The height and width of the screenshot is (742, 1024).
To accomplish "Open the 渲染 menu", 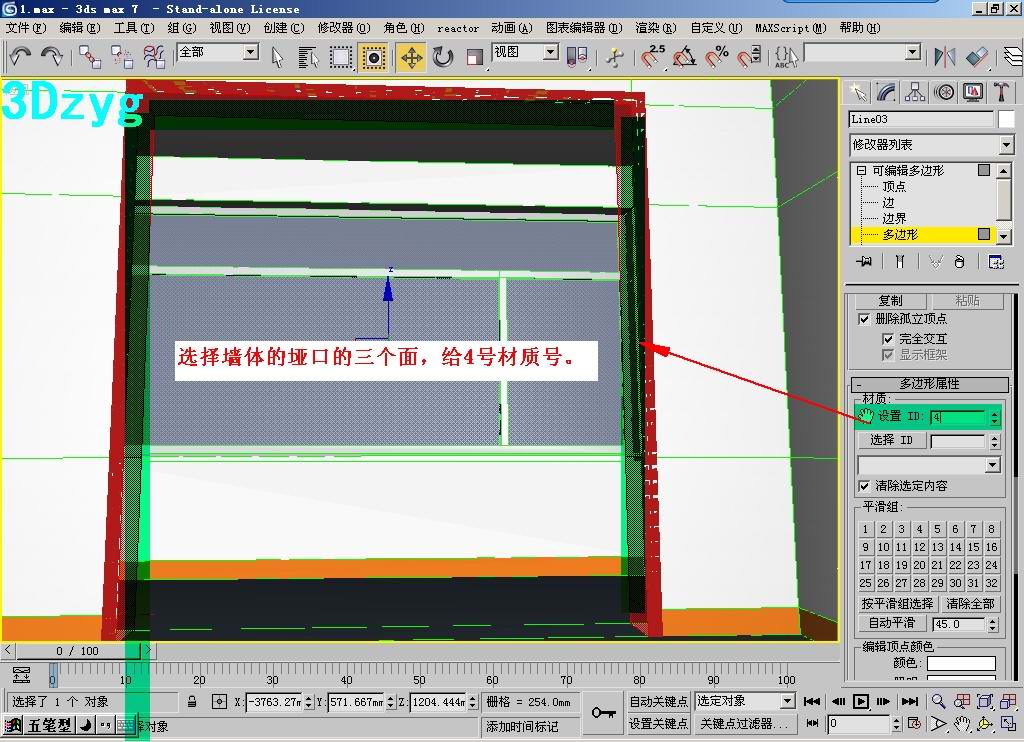I will click(x=648, y=28).
